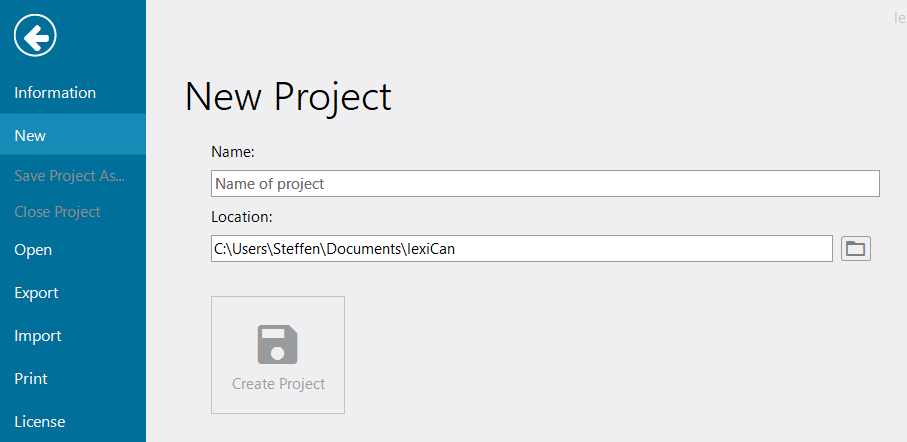Go to the Open section
Screen dimensions: 907x442
[33, 250]
